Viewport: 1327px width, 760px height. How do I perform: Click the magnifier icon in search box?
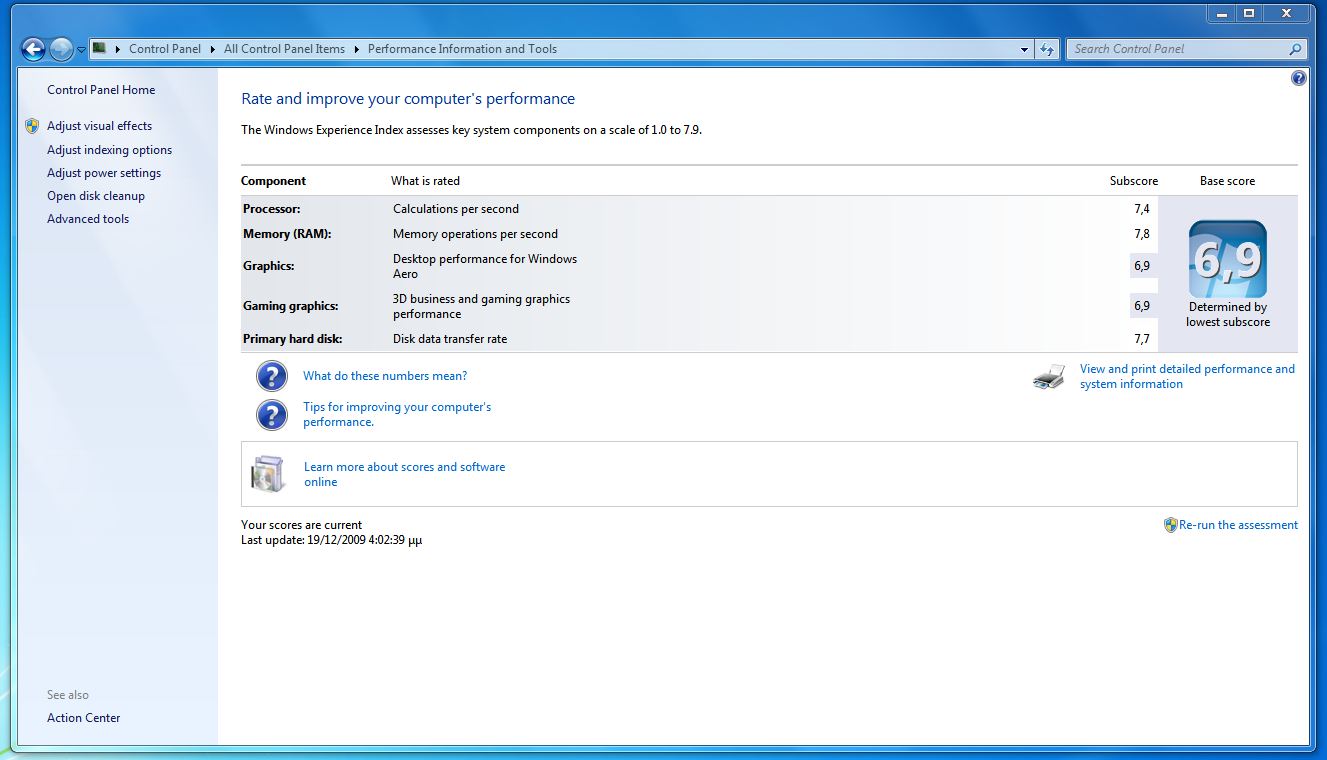(1295, 49)
